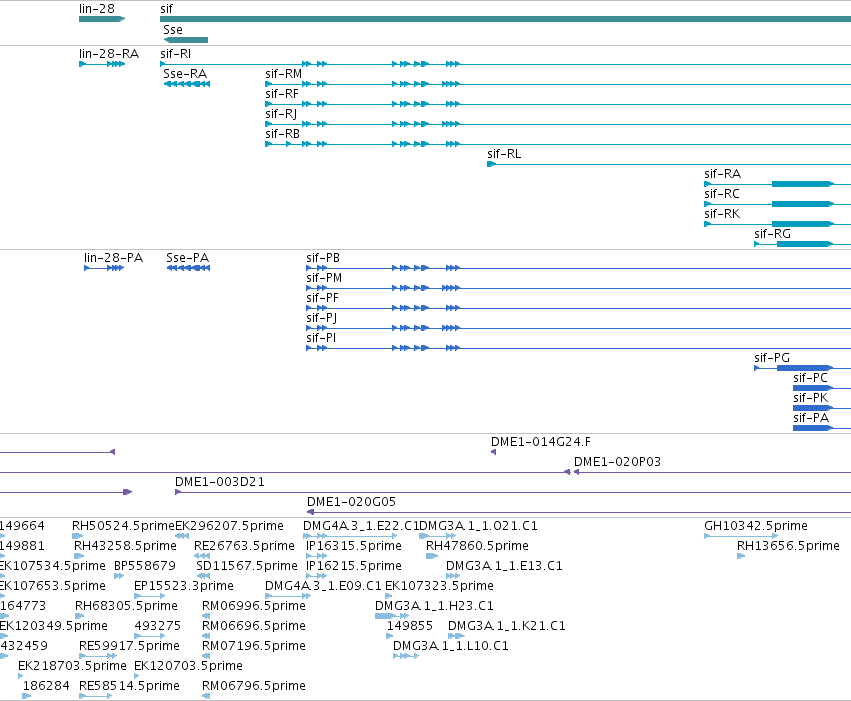
Task: Select the sif-RM transcript
Action: click(x=558, y=84)
